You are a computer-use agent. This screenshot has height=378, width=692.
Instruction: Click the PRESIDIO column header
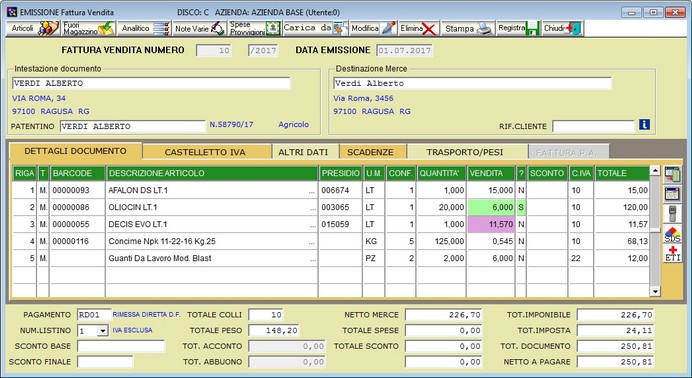click(x=340, y=173)
